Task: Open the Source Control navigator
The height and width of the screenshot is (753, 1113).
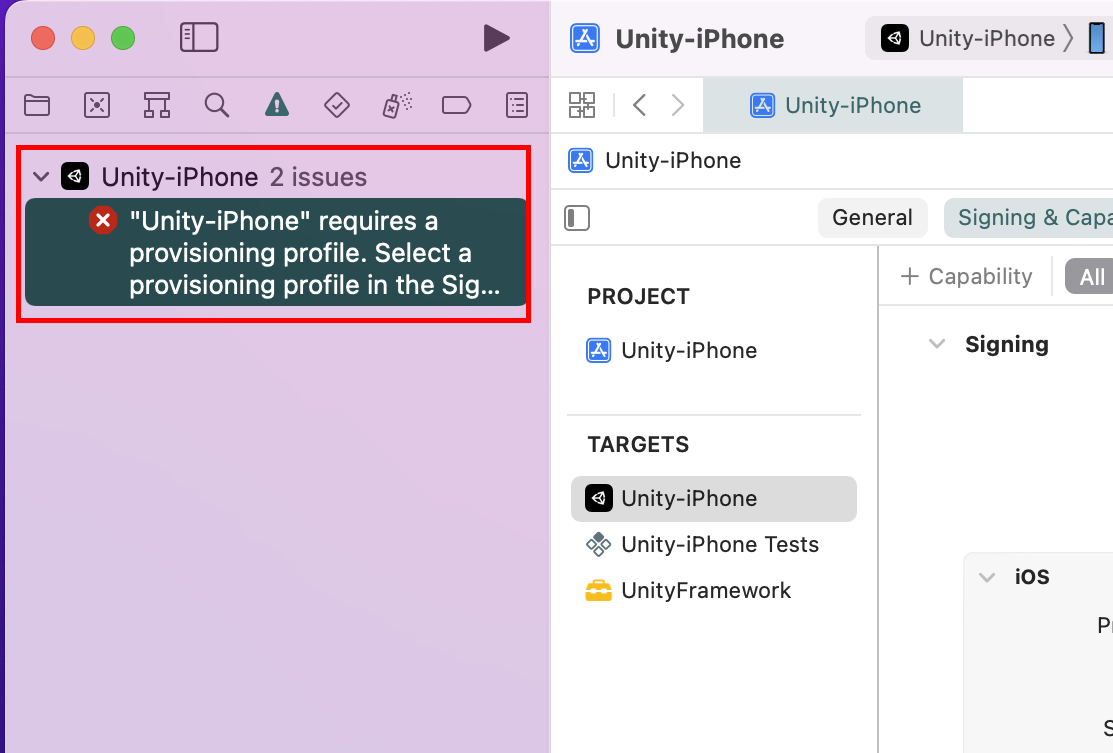Action: [x=97, y=106]
